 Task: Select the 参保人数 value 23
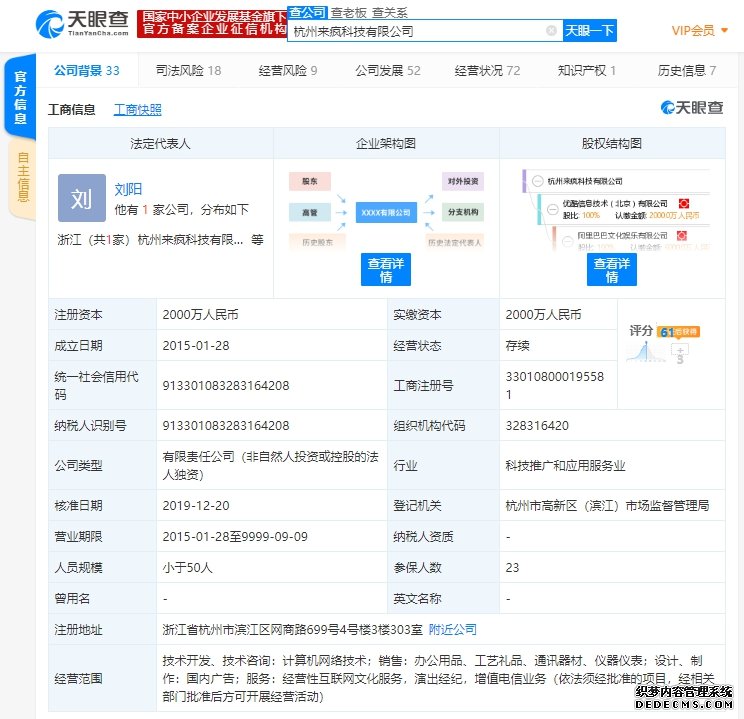pyautogui.click(x=512, y=568)
